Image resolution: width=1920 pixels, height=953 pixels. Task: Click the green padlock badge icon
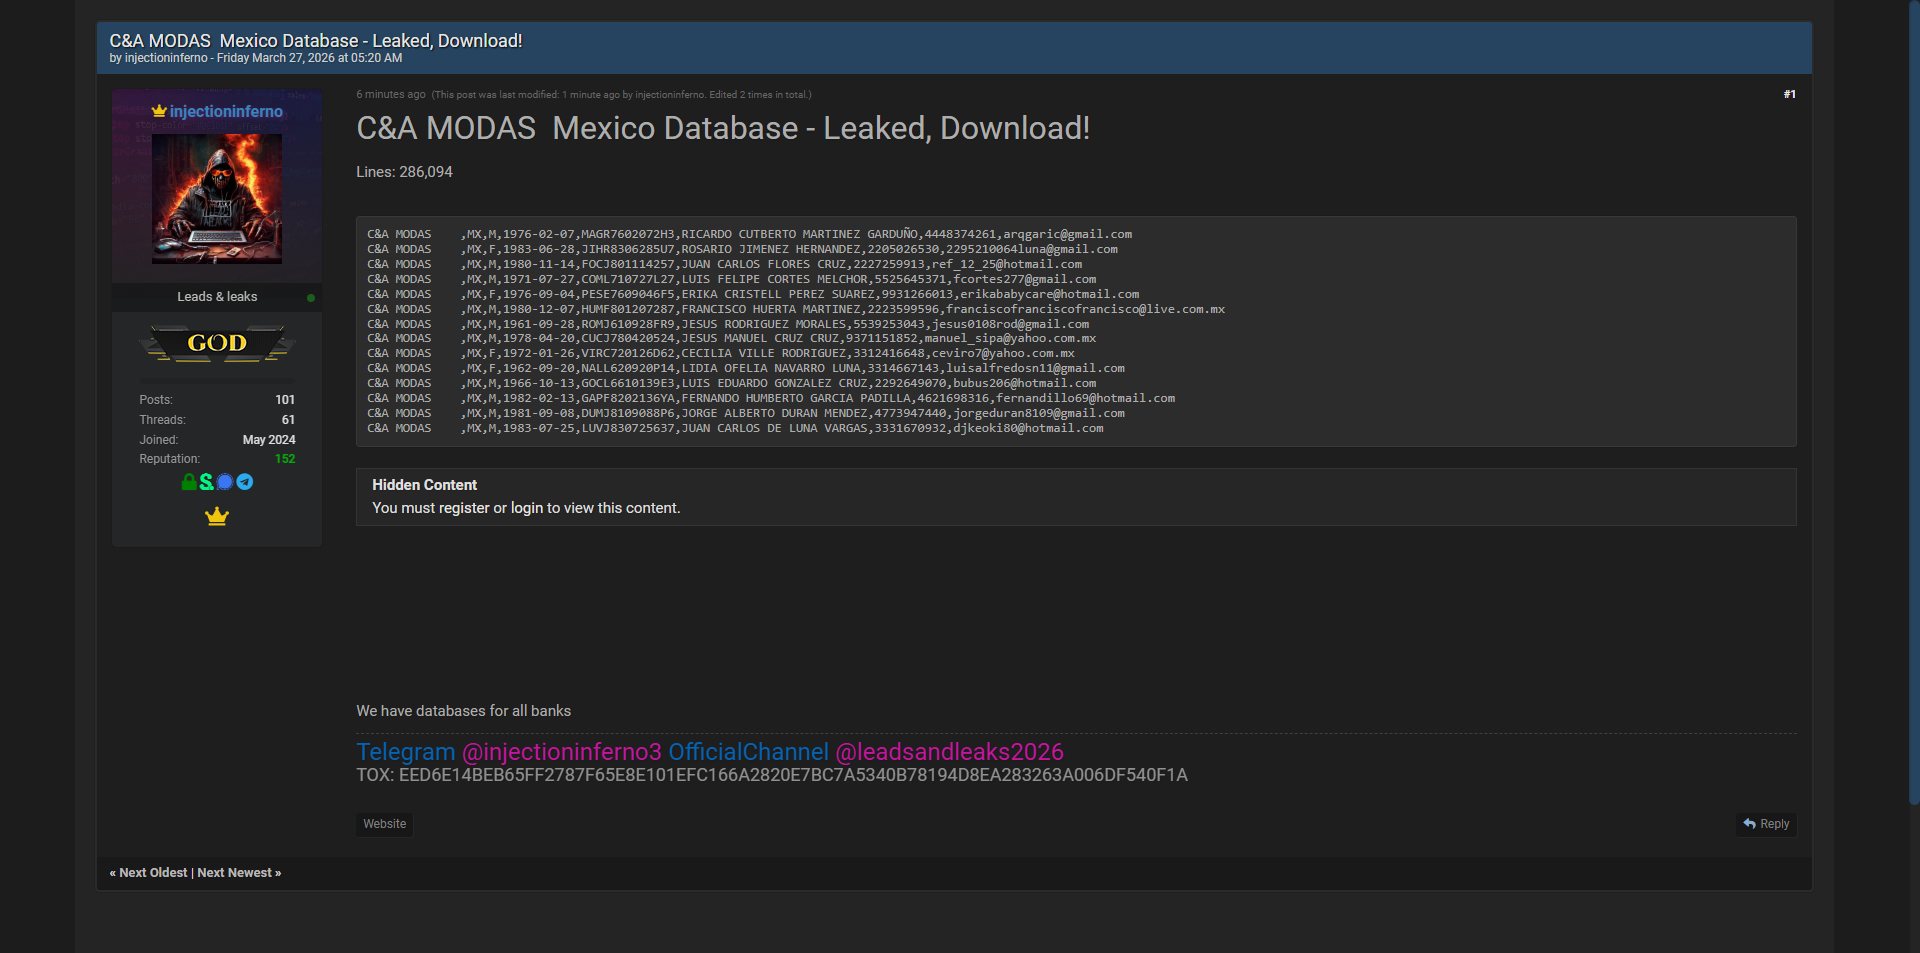(x=189, y=482)
